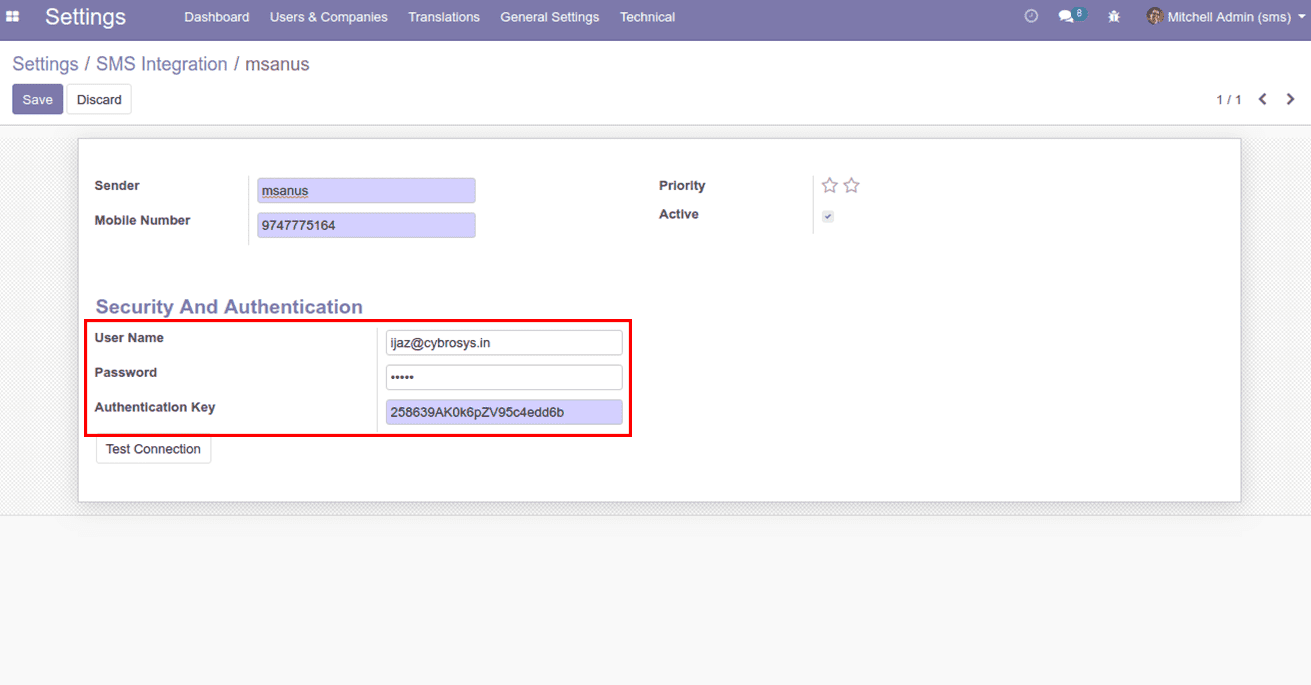
Task: Click the User Name label
Action: 129,337
